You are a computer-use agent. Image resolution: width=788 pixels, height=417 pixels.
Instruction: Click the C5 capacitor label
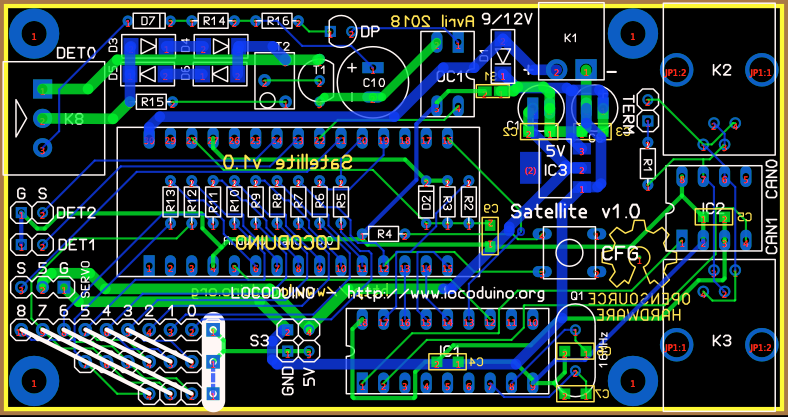(745, 217)
